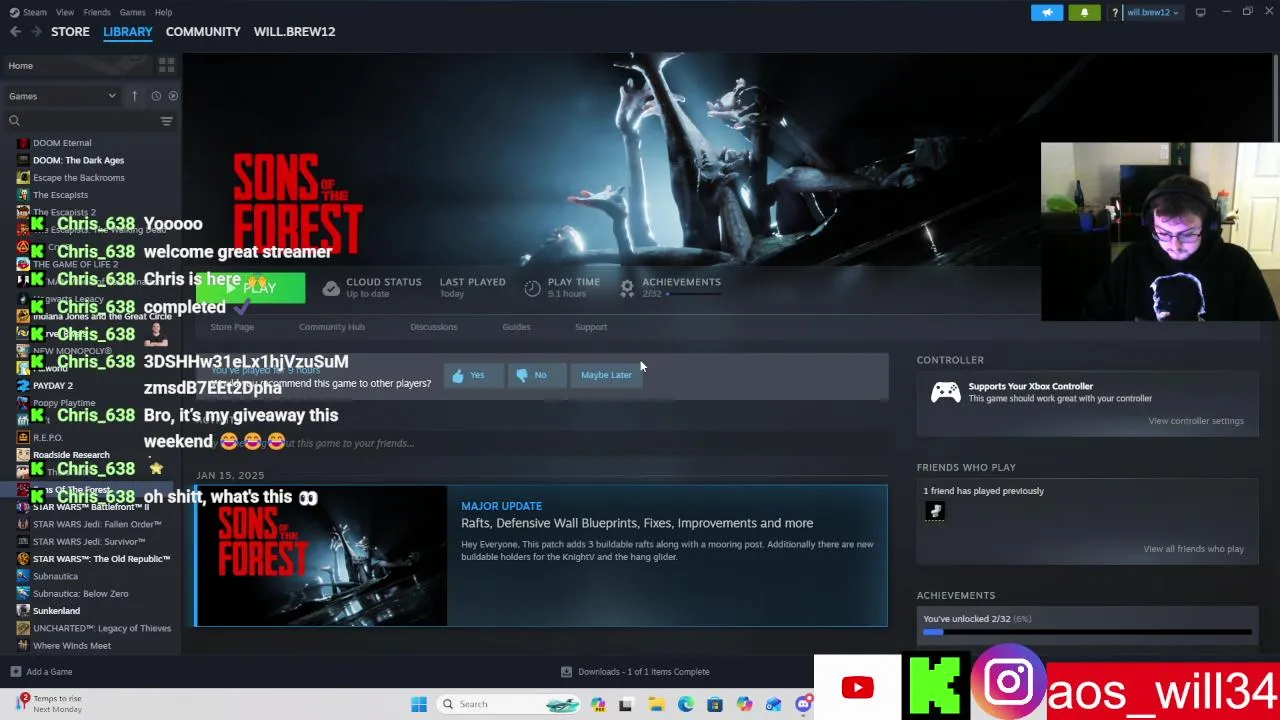Choose Maybe Later on recommendation prompt
This screenshot has width=1280, height=720.
606,375
